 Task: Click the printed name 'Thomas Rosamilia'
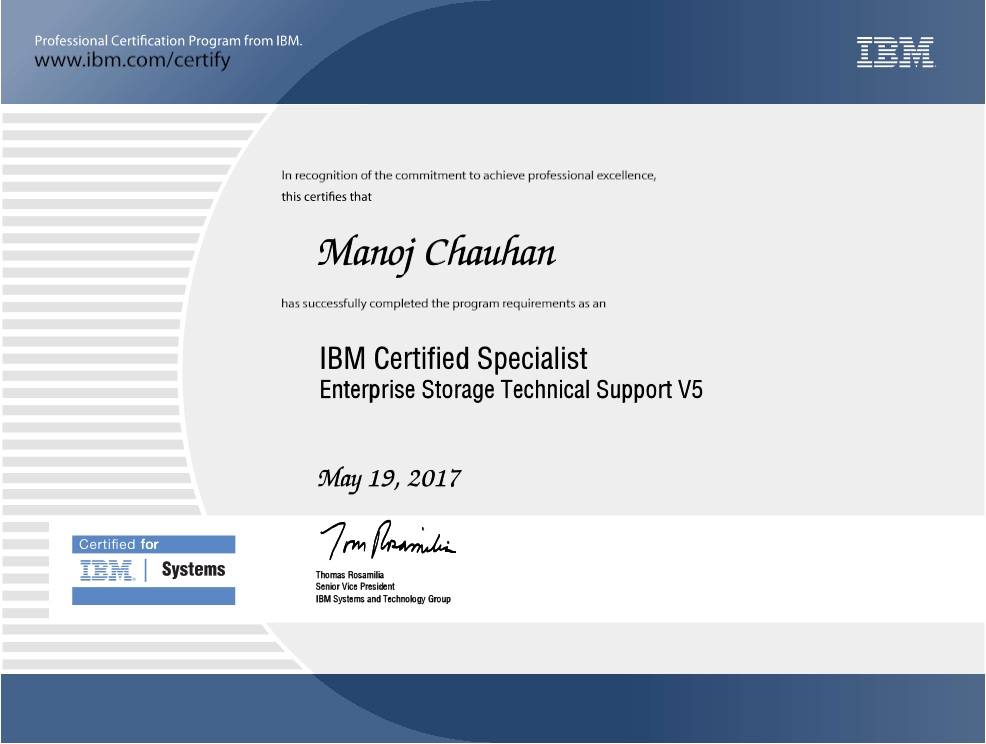pyautogui.click(x=350, y=575)
